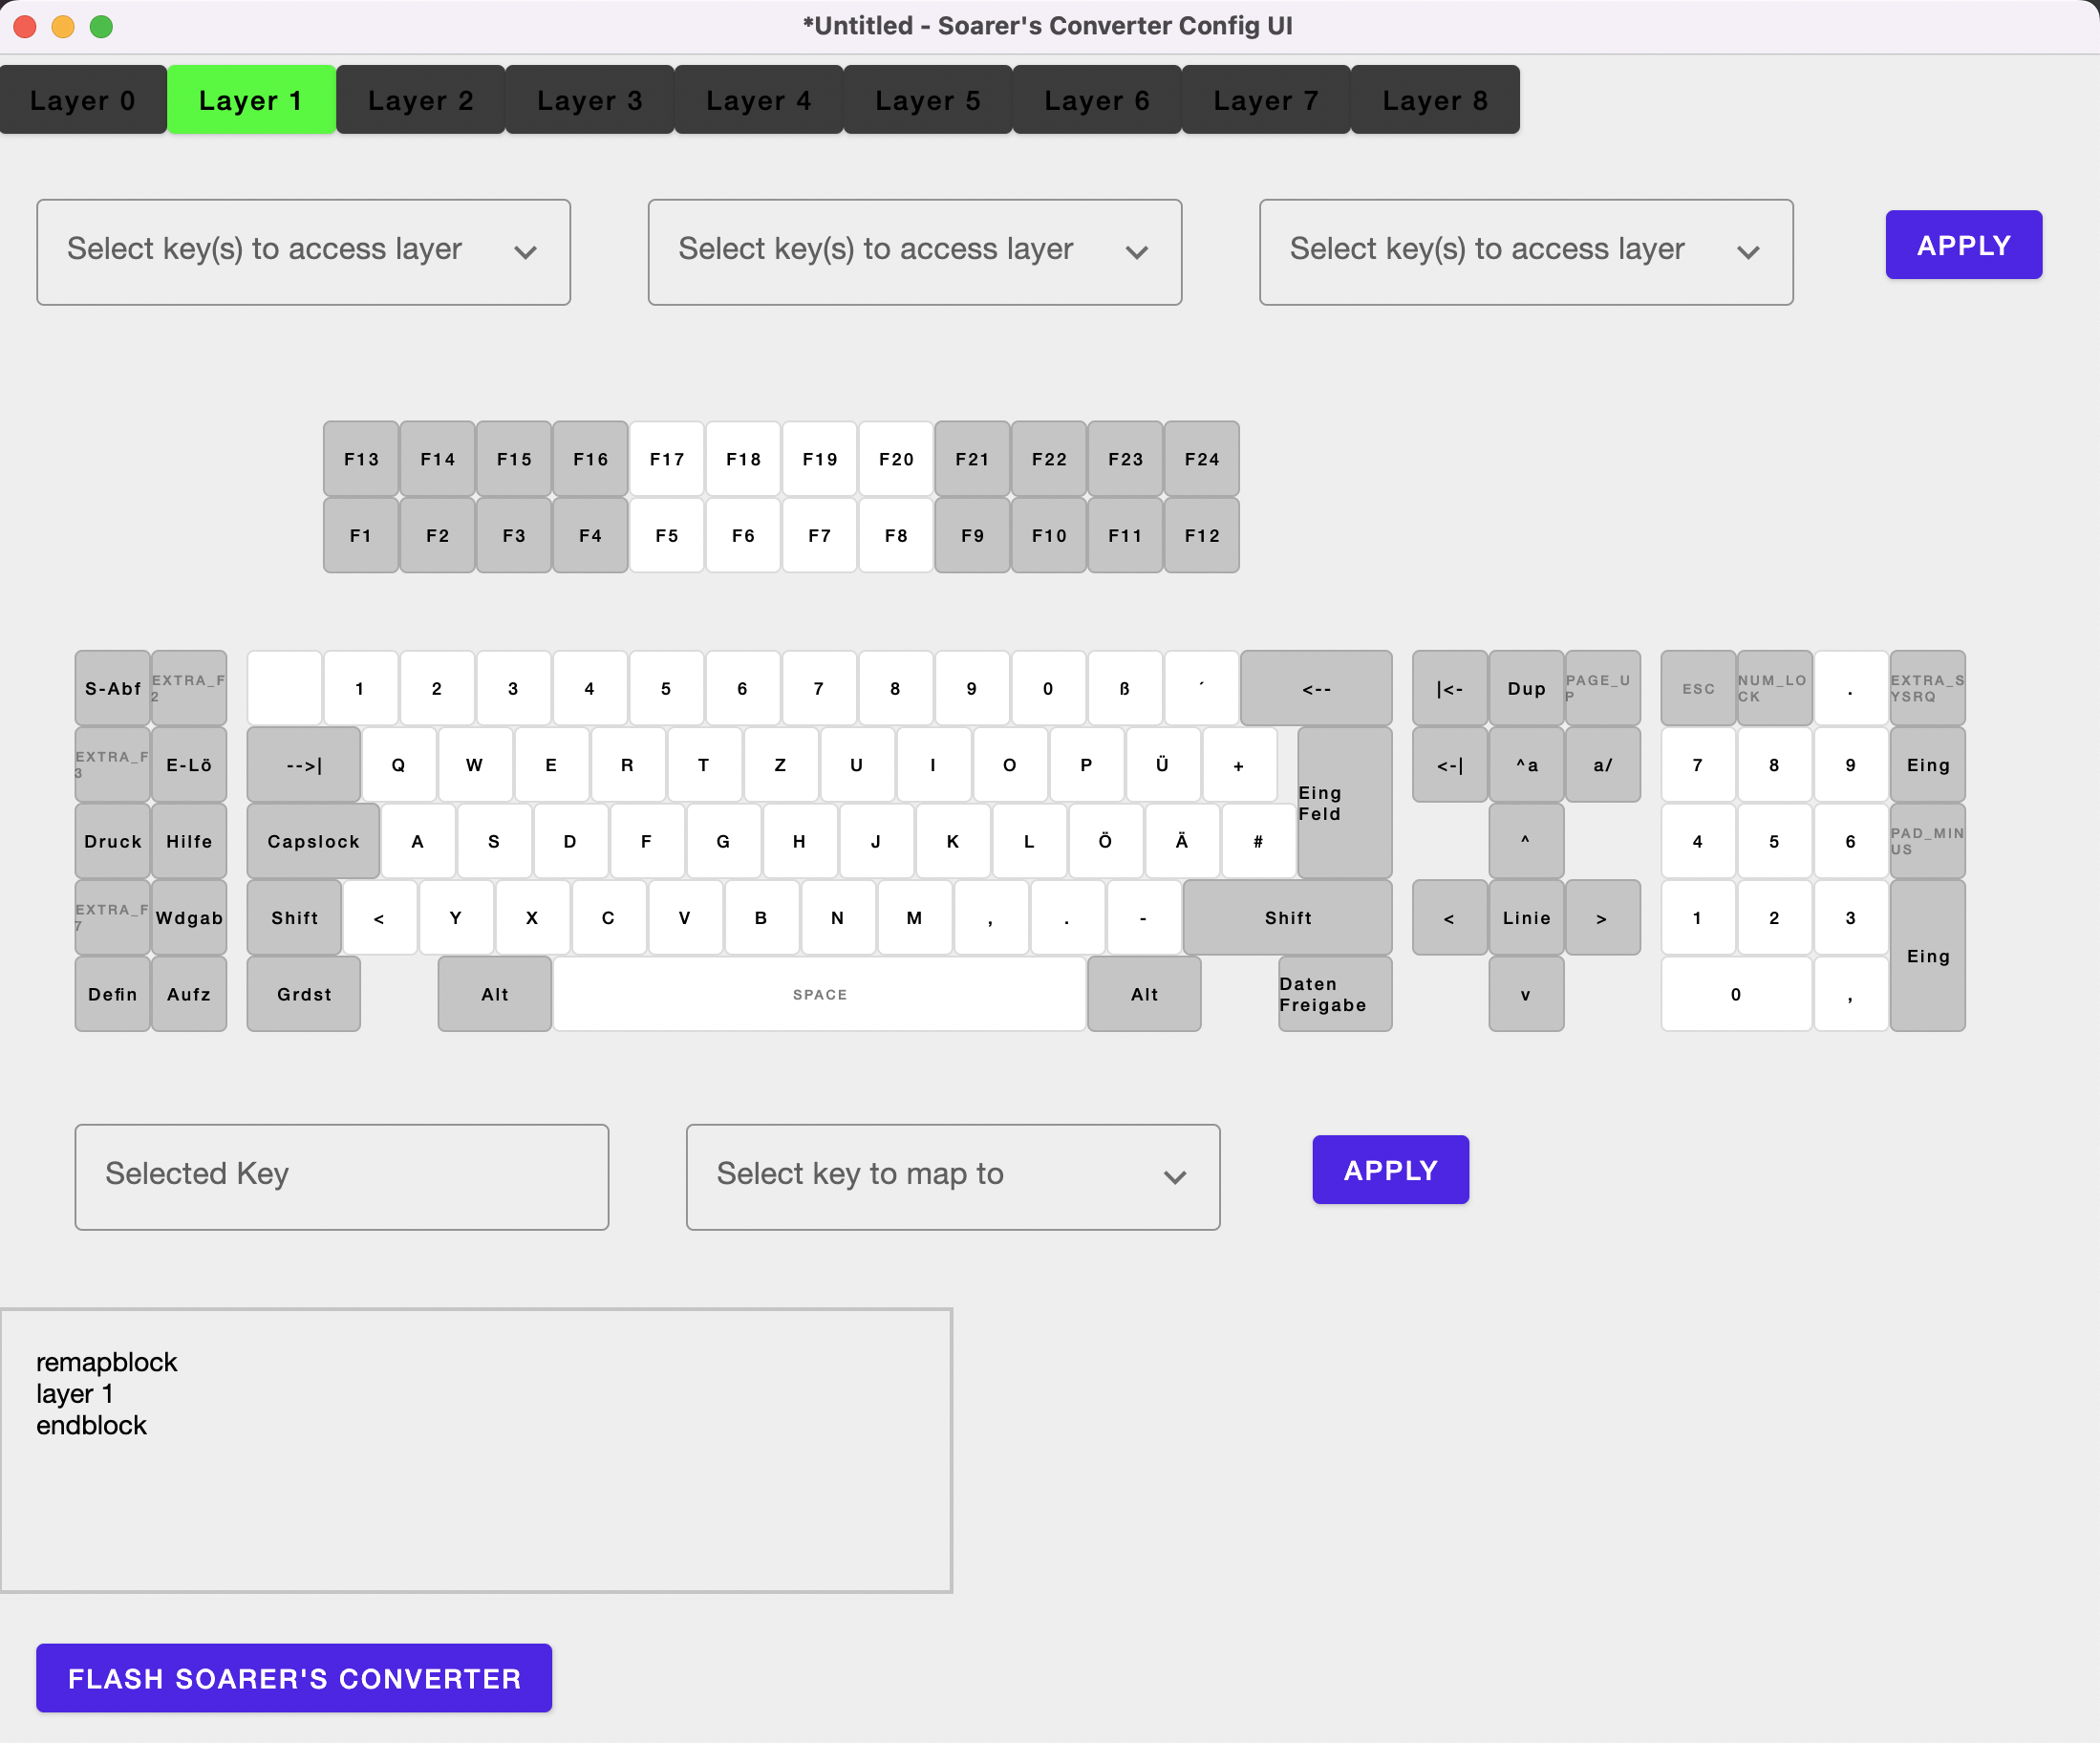
Task: Expand the middle layer access key dropdown
Action: (914, 251)
